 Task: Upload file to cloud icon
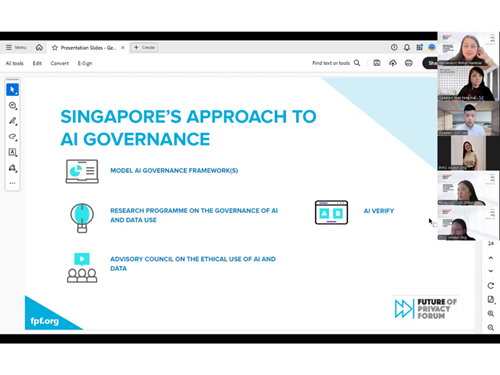(x=393, y=63)
